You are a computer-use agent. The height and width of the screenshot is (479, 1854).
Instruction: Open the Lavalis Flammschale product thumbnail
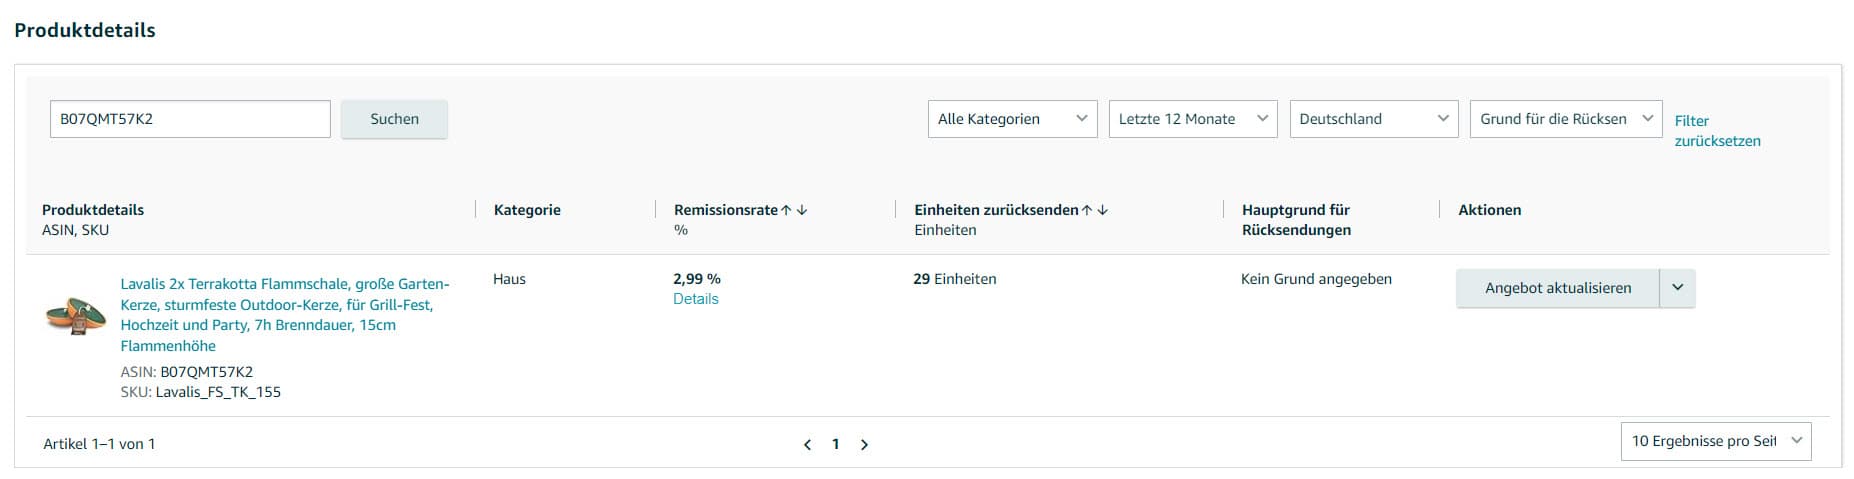[76, 316]
